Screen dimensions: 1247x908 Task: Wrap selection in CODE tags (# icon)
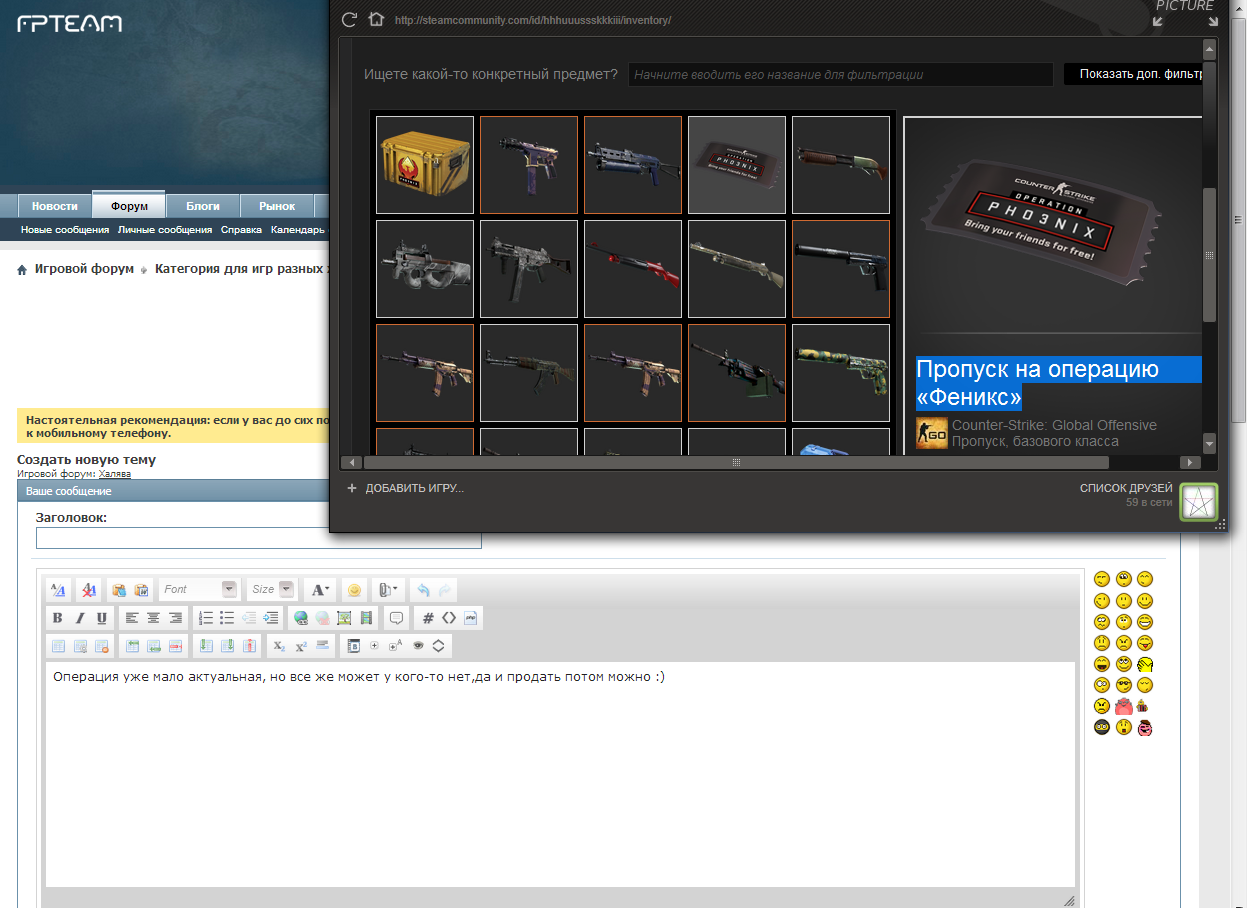(428, 618)
